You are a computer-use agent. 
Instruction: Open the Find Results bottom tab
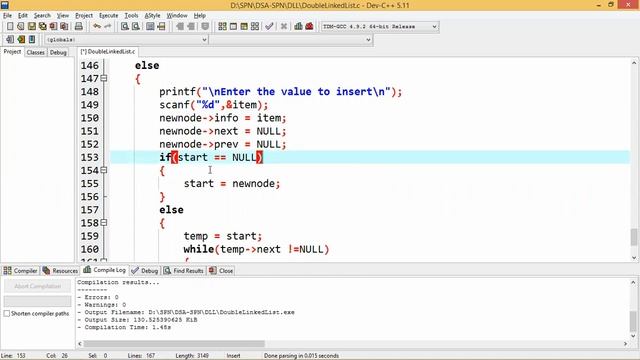(x=184, y=271)
